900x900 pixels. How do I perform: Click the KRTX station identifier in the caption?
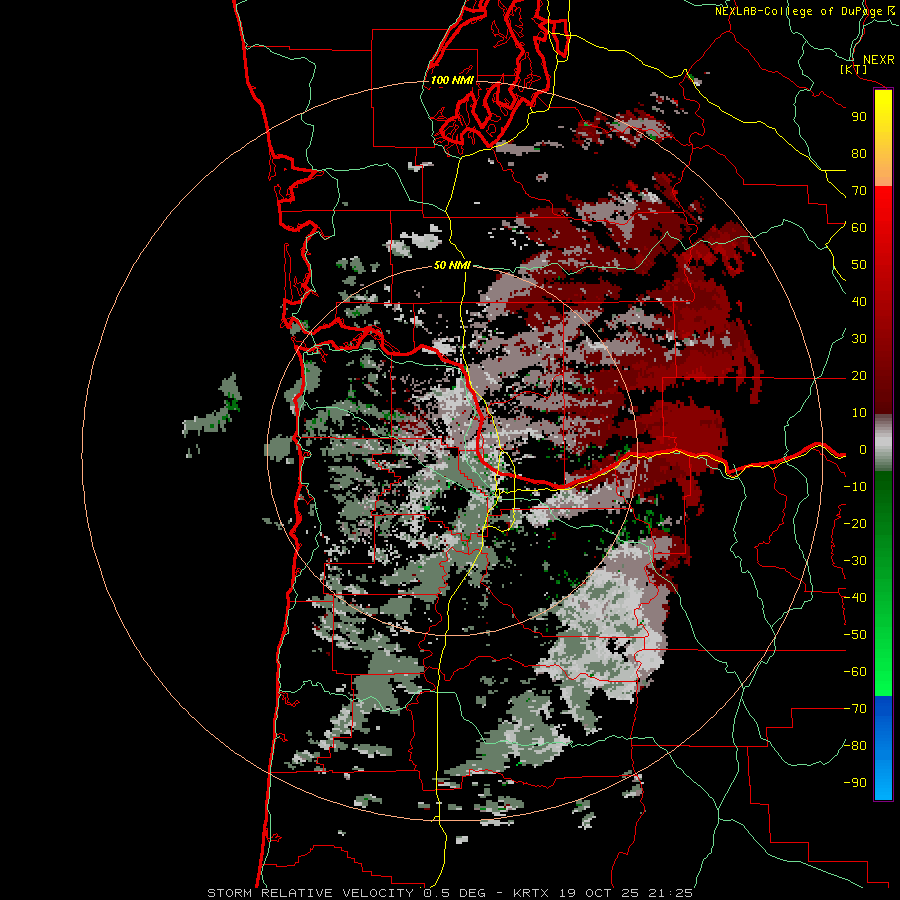click(x=531, y=893)
